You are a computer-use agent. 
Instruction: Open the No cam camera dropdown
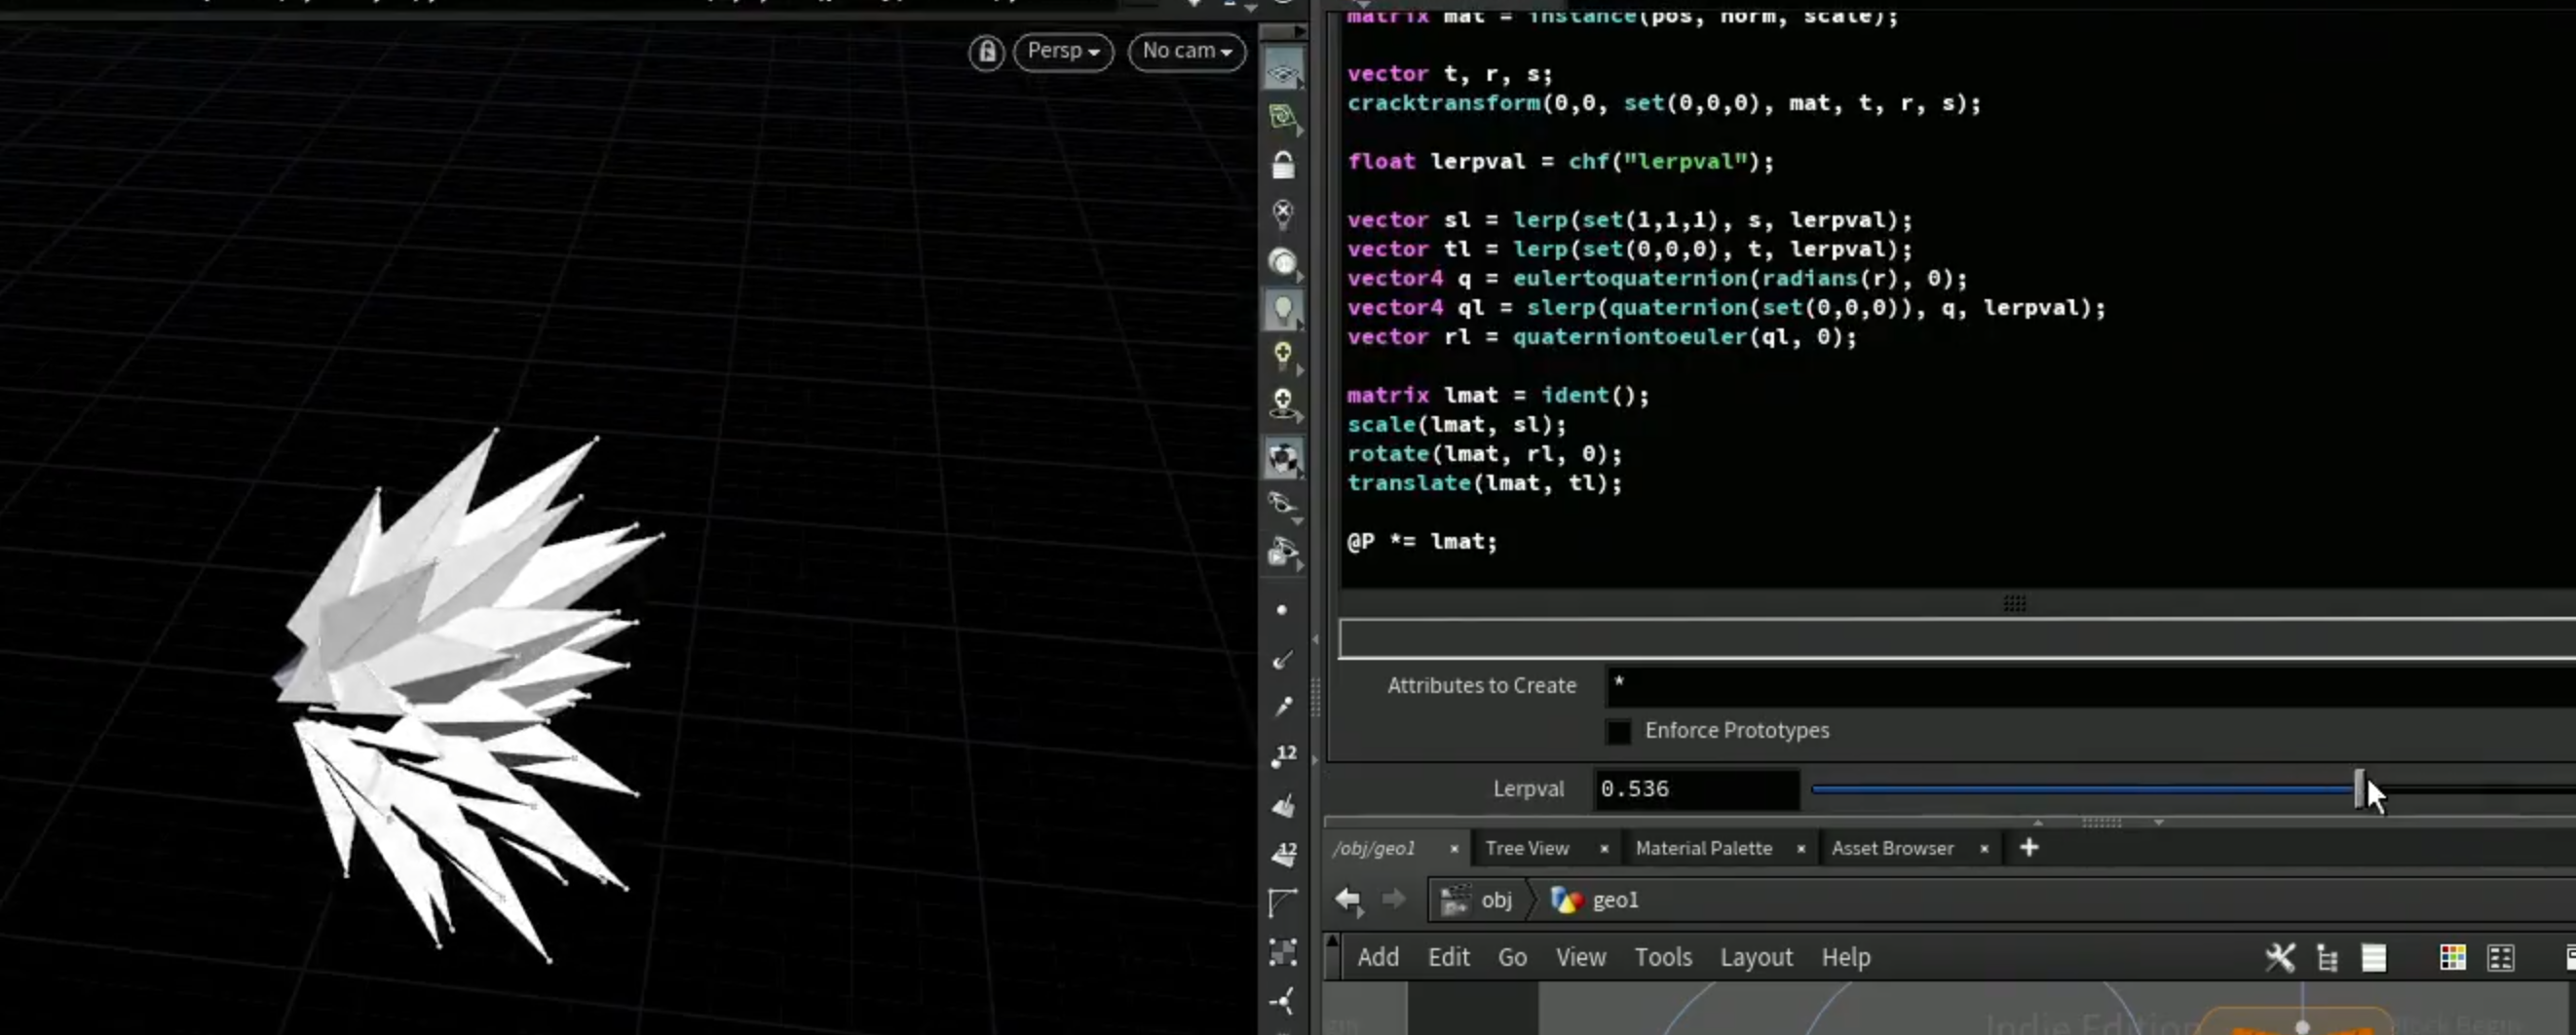[x=1187, y=51]
